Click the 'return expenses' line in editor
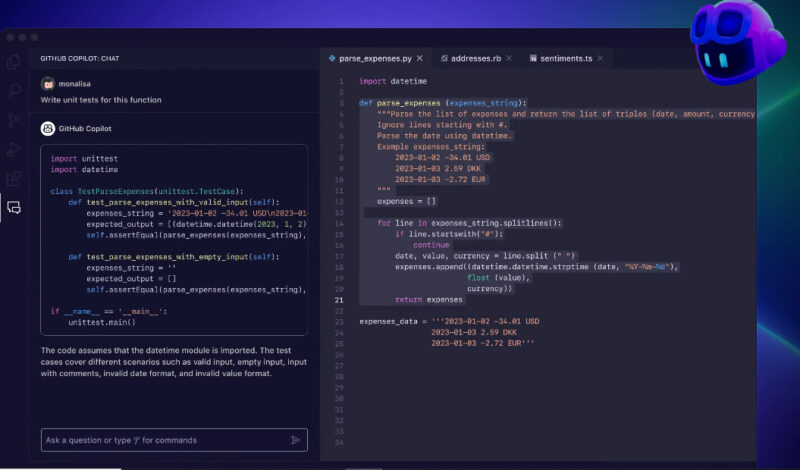Screen dimensions: 800x470 point(429,300)
